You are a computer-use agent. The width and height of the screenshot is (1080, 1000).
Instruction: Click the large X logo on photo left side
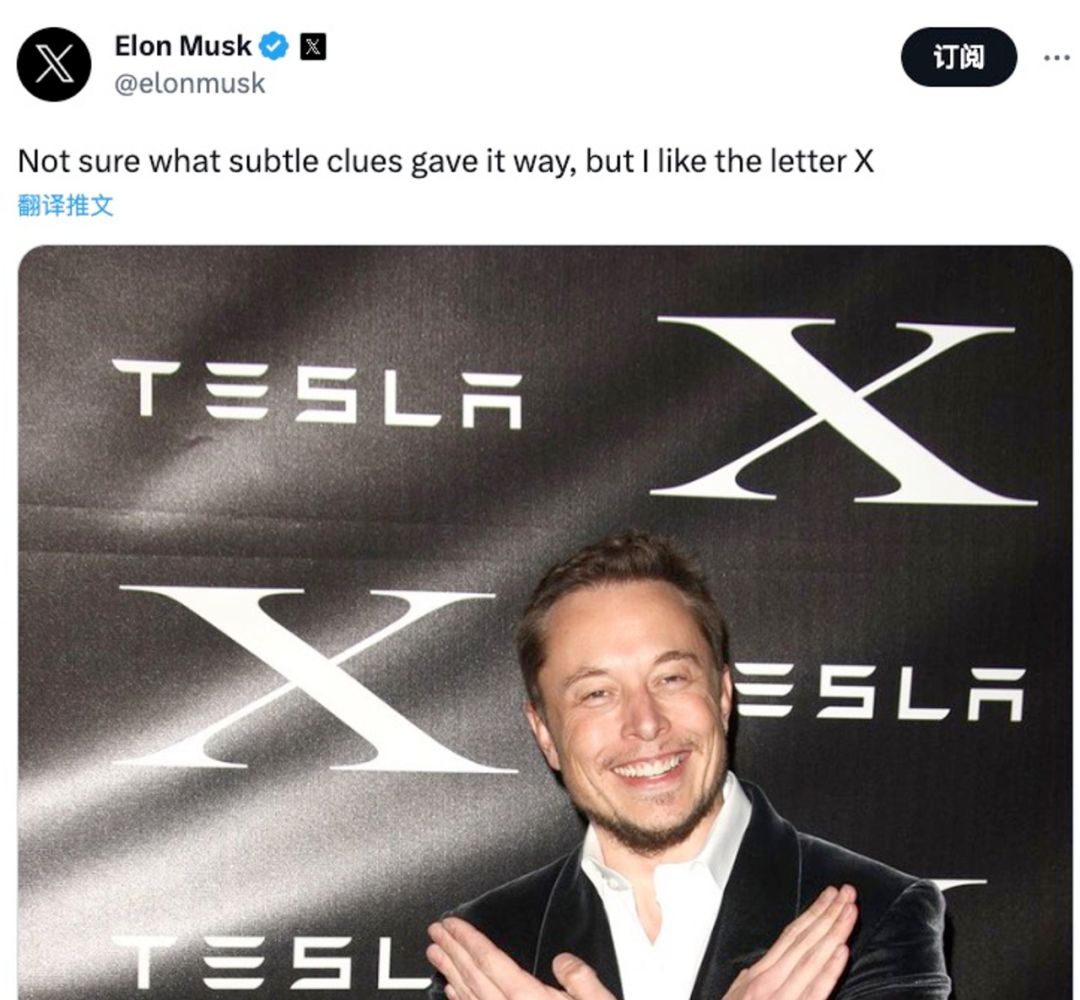click(x=315, y=678)
